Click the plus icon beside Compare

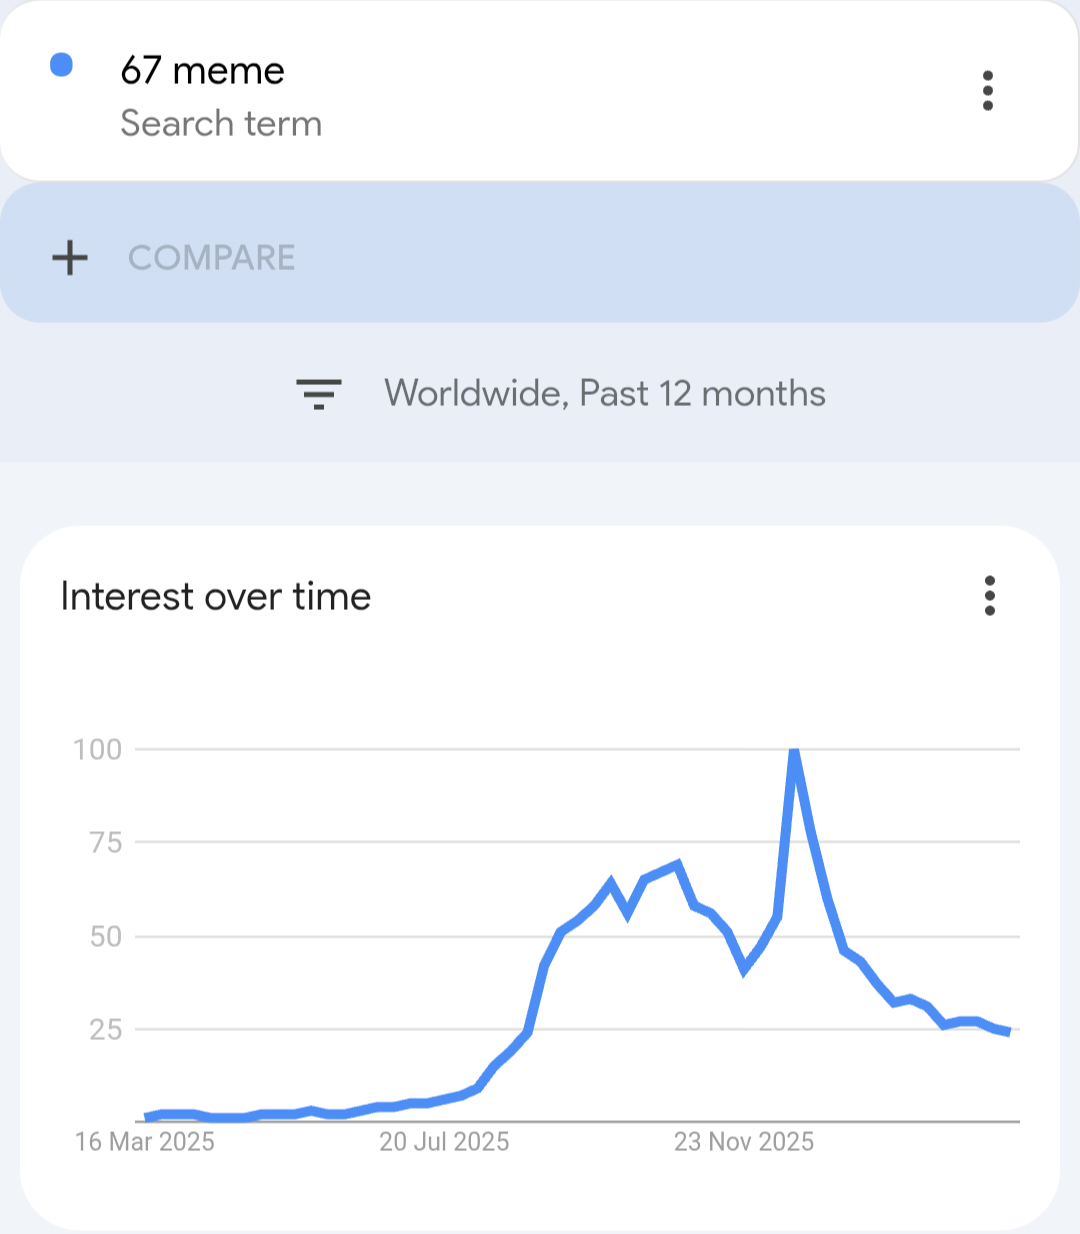(x=70, y=258)
